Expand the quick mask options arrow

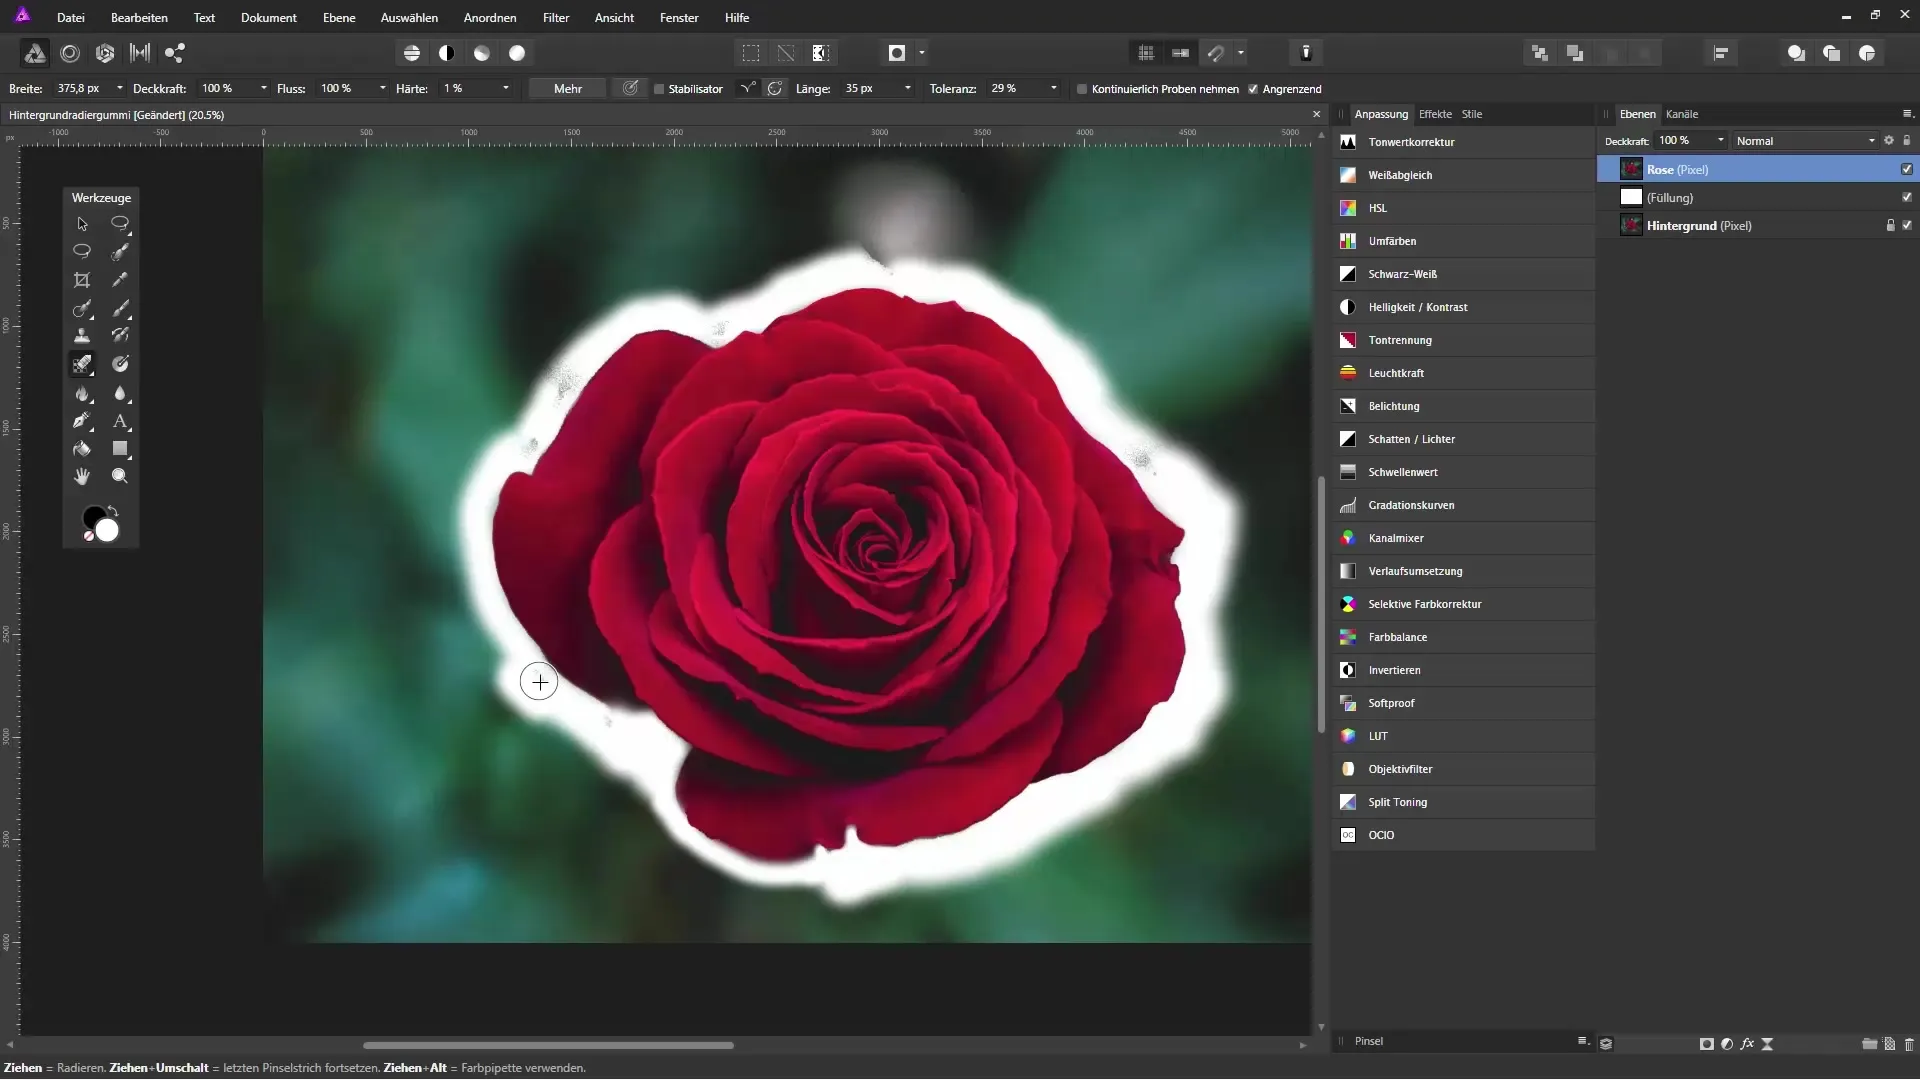[x=922, y=53]
